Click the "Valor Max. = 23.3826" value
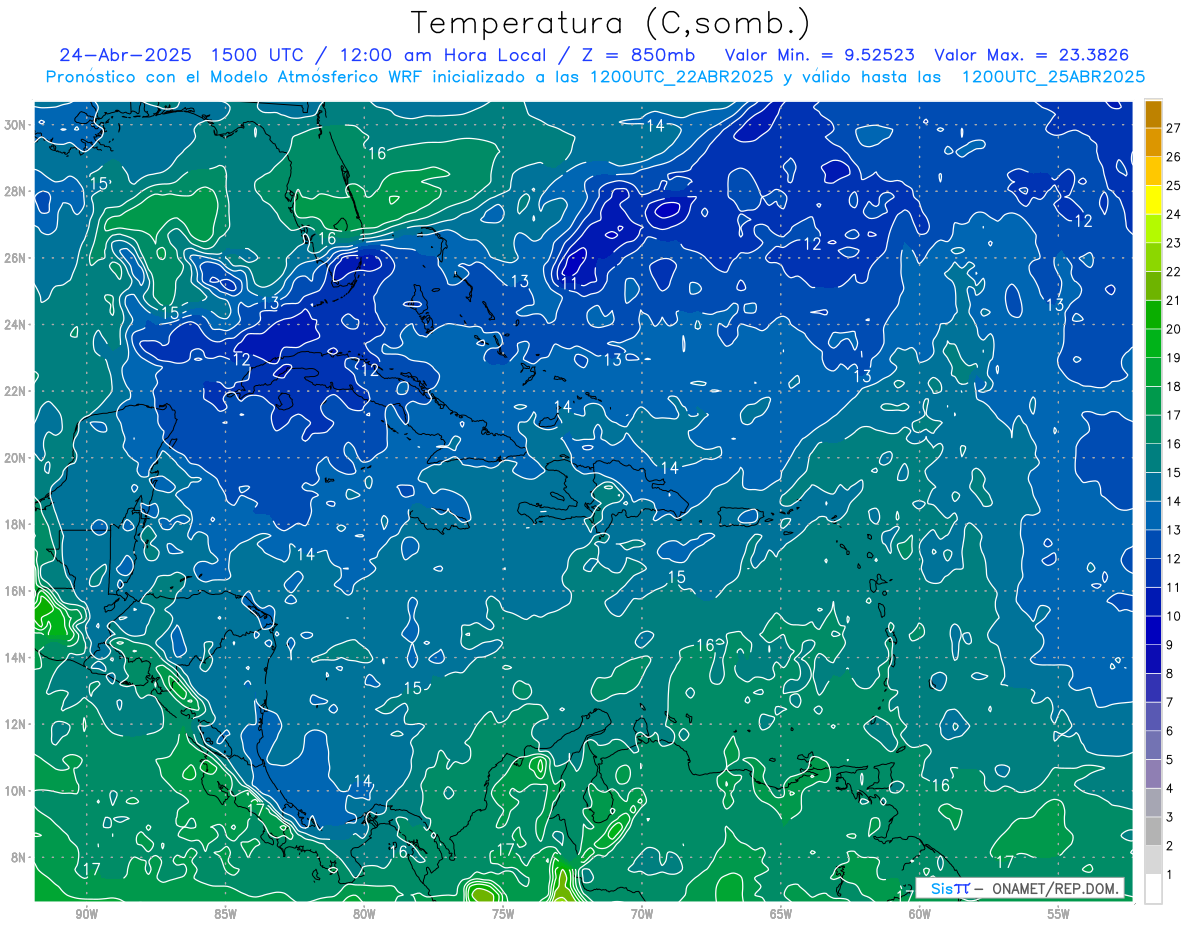This screenshot has width=1200, height=927. point(1032,55)
